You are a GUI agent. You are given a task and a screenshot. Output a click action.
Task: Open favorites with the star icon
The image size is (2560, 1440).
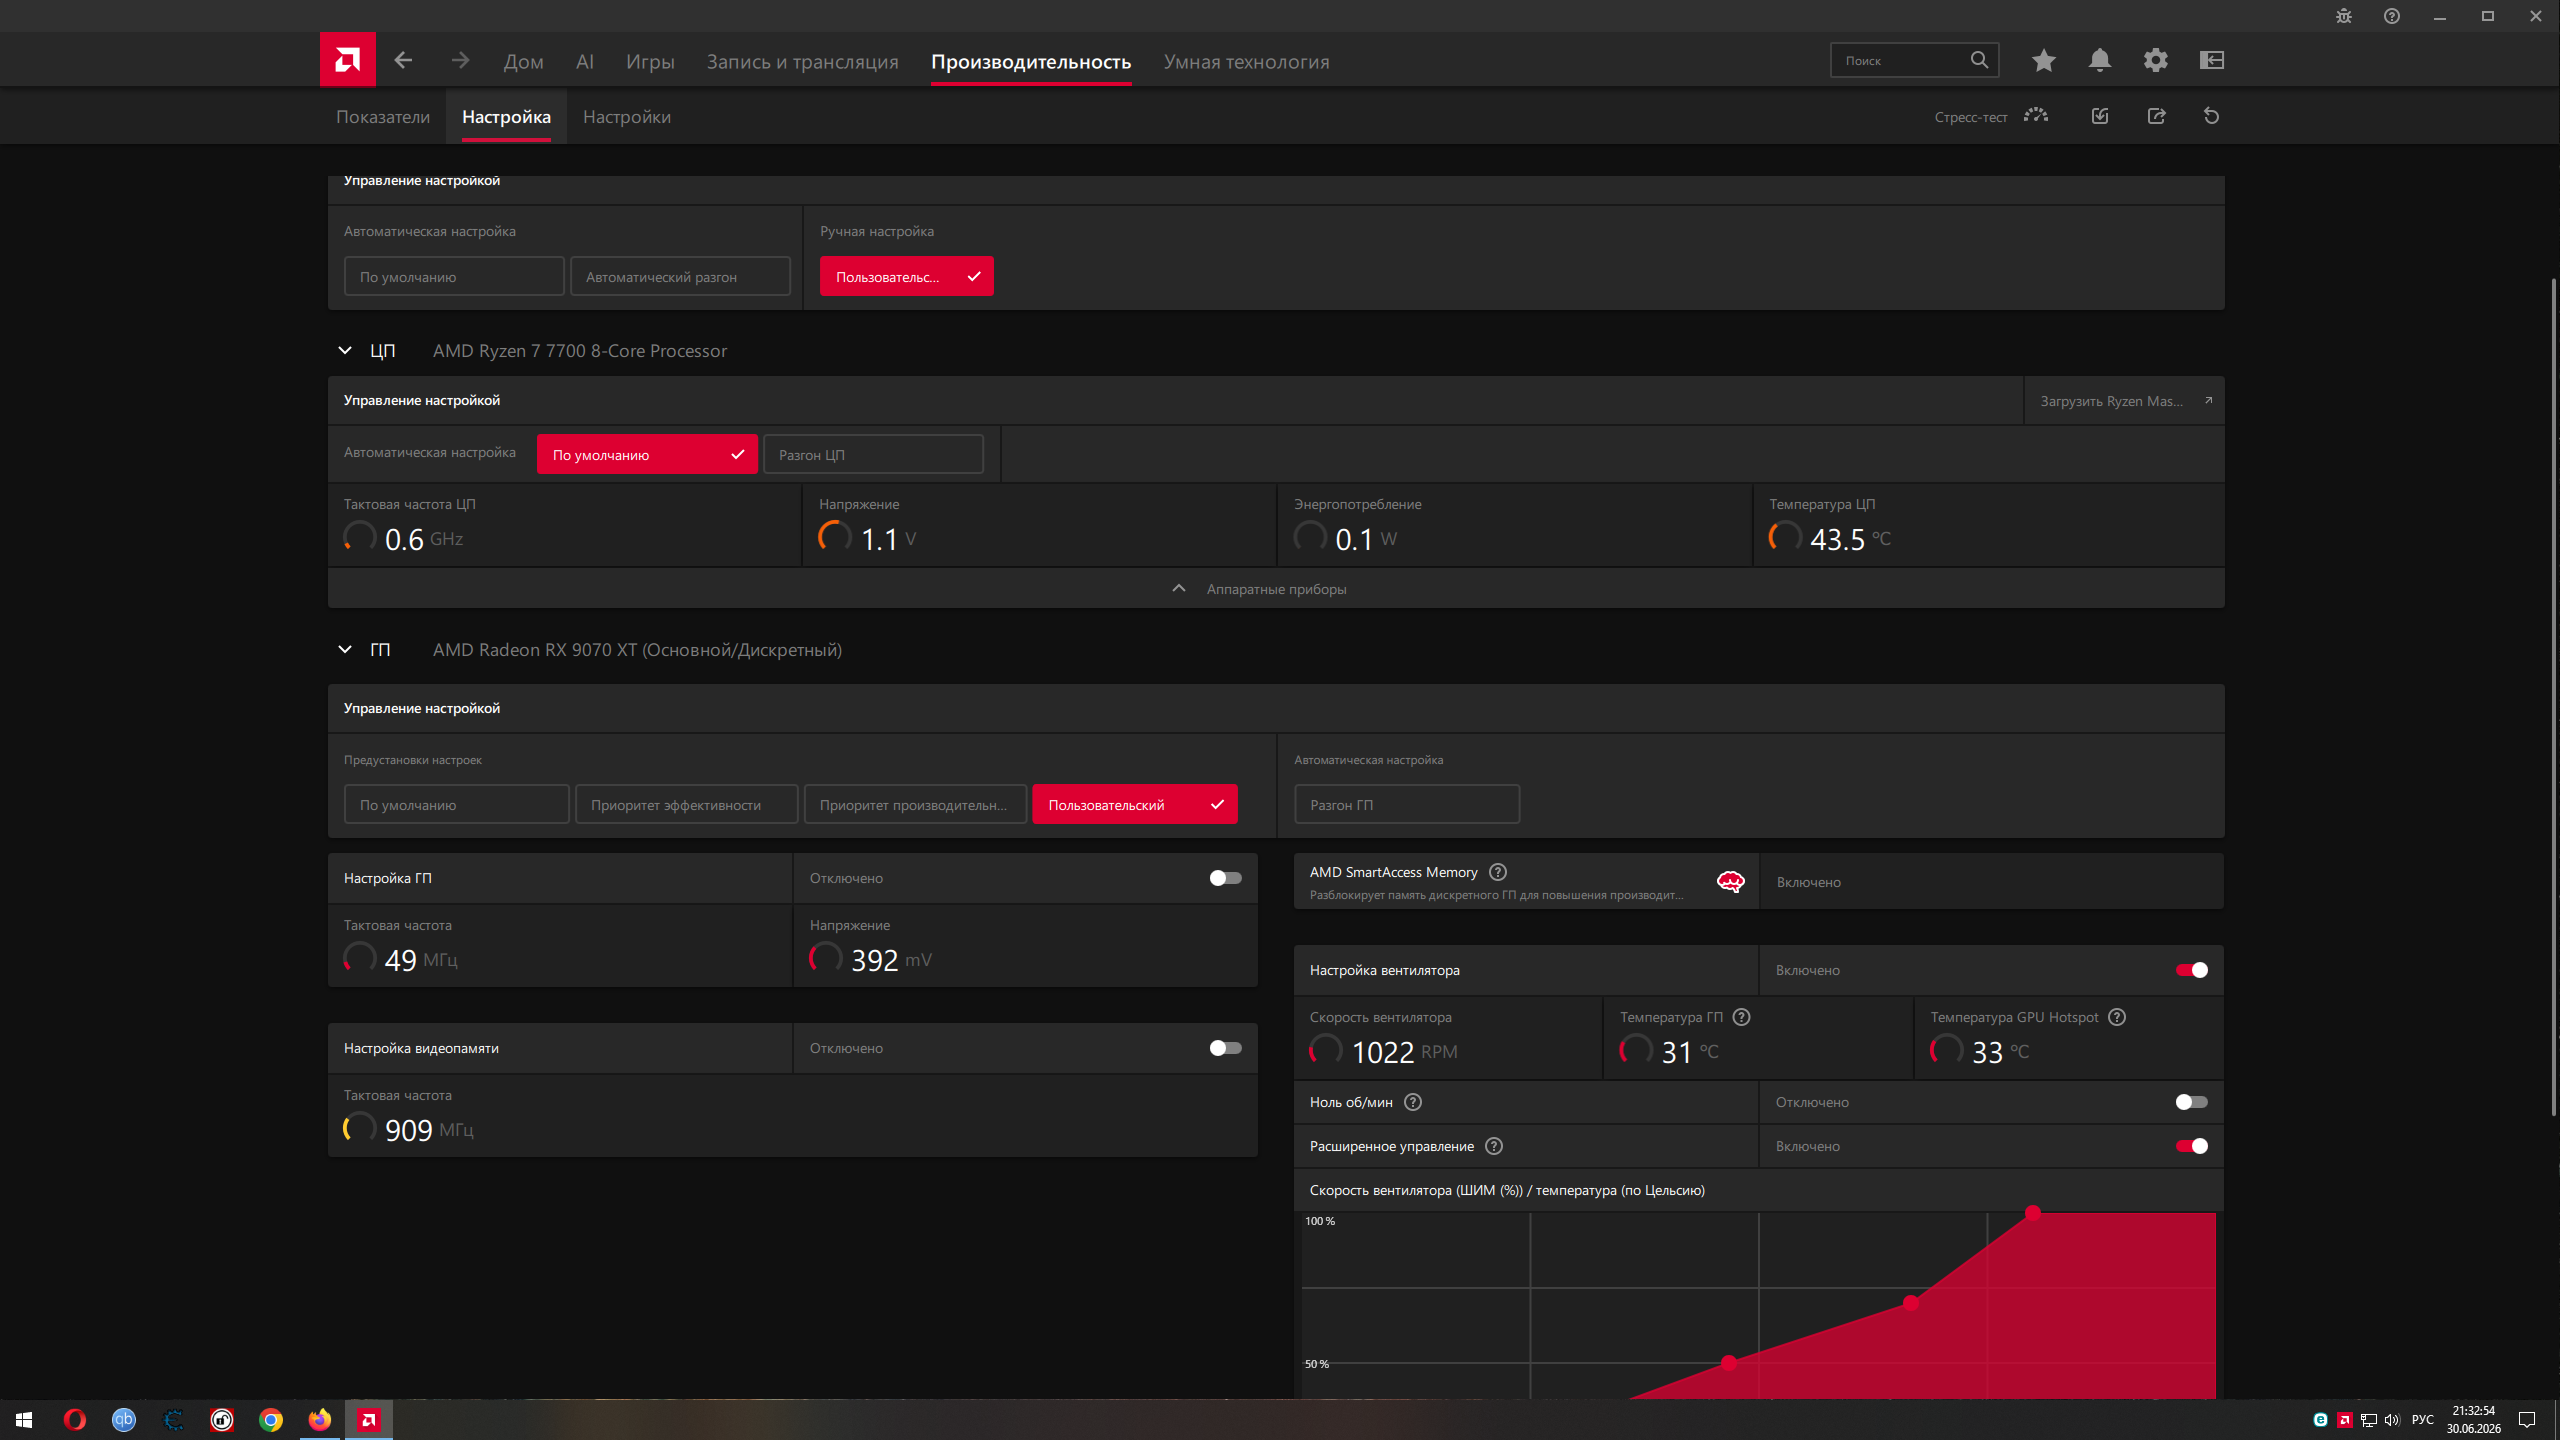2043,60
